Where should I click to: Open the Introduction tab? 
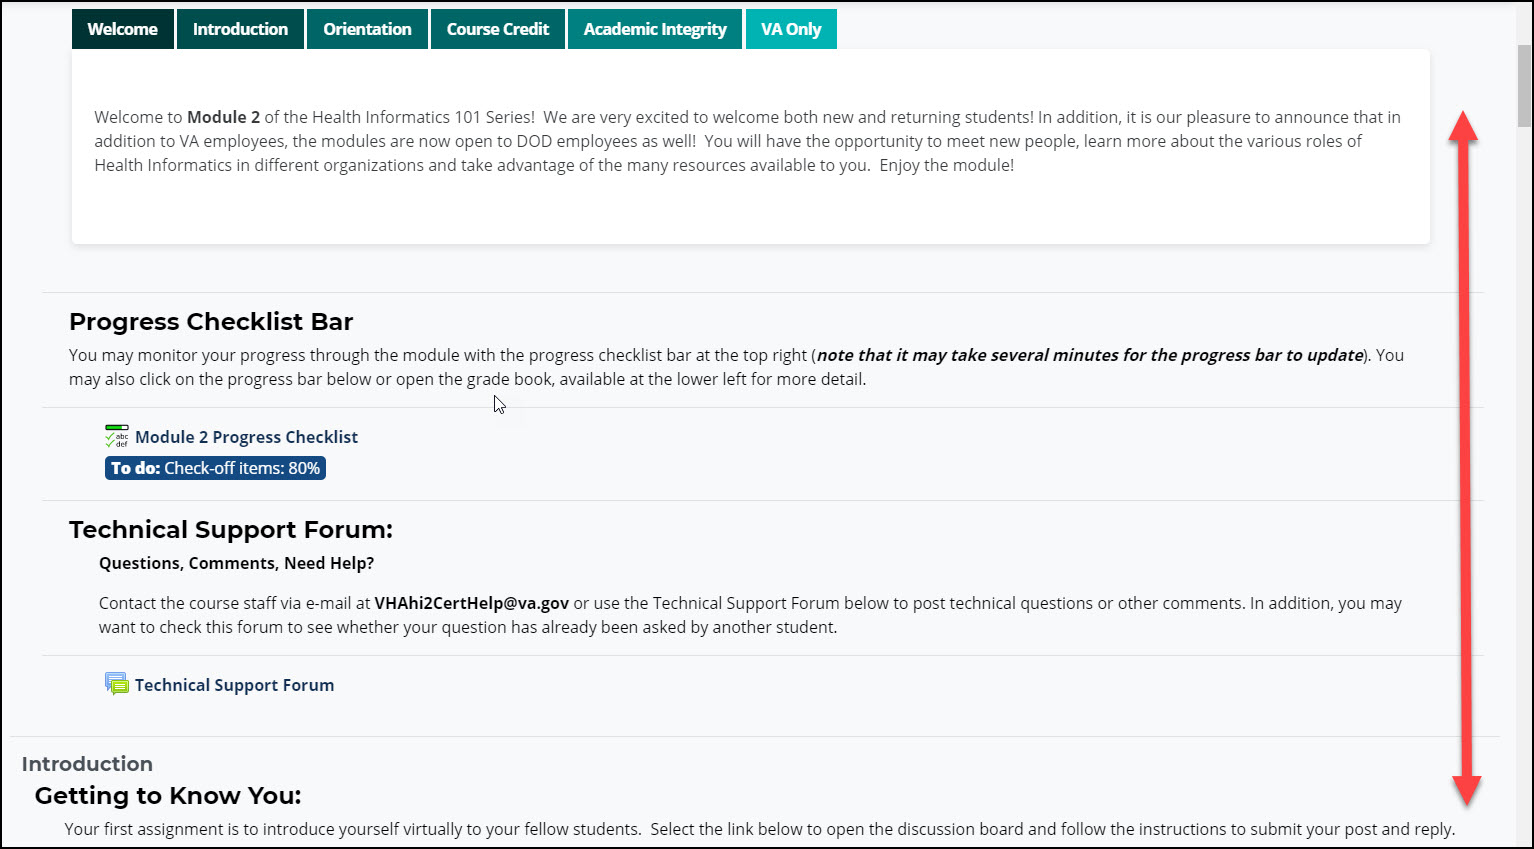click(240, 29)
